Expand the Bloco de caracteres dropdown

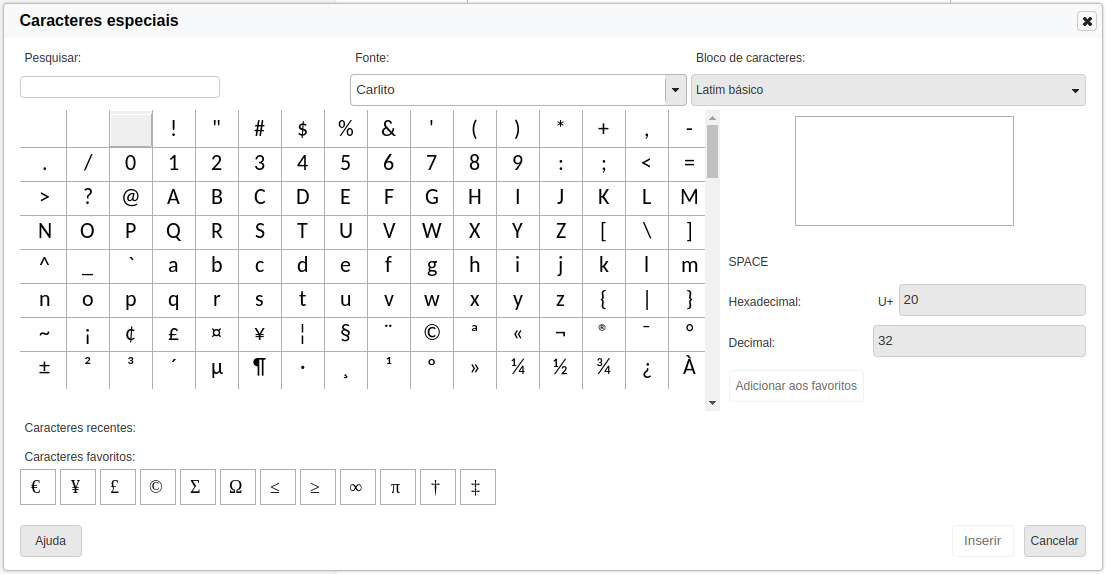tap(1076, 90)
